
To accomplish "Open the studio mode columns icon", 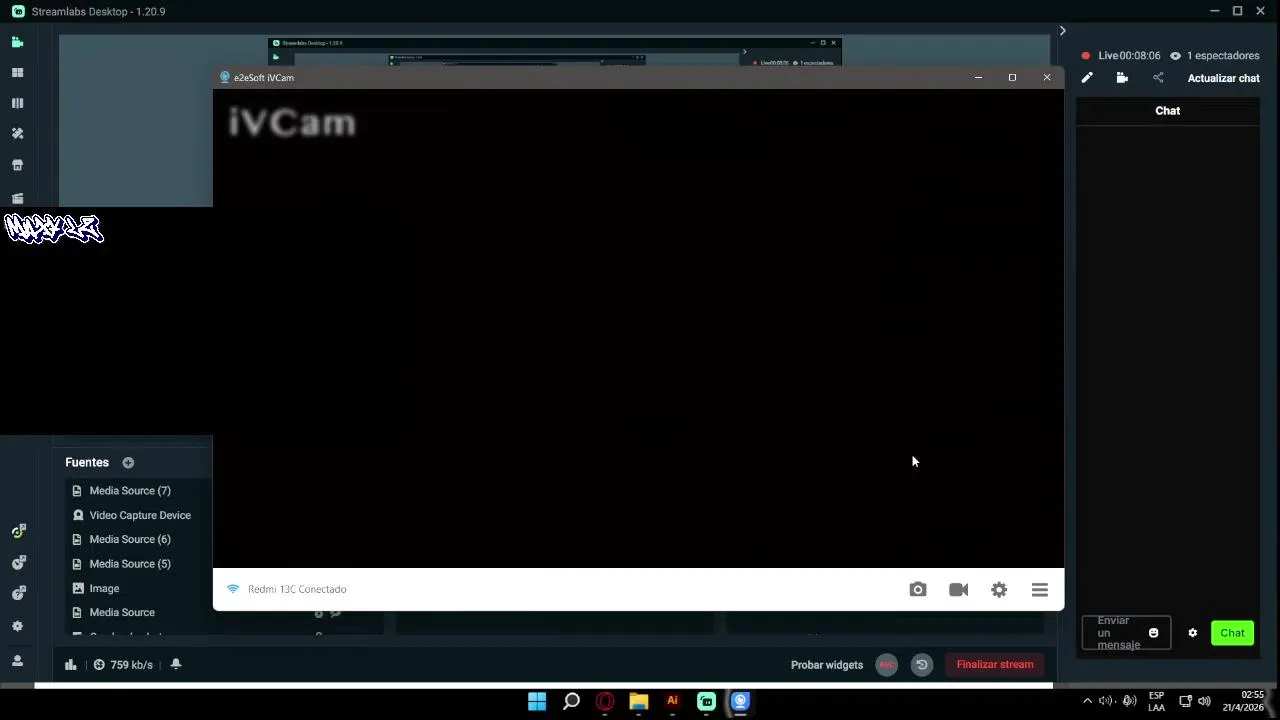I will tap(17, 103).
